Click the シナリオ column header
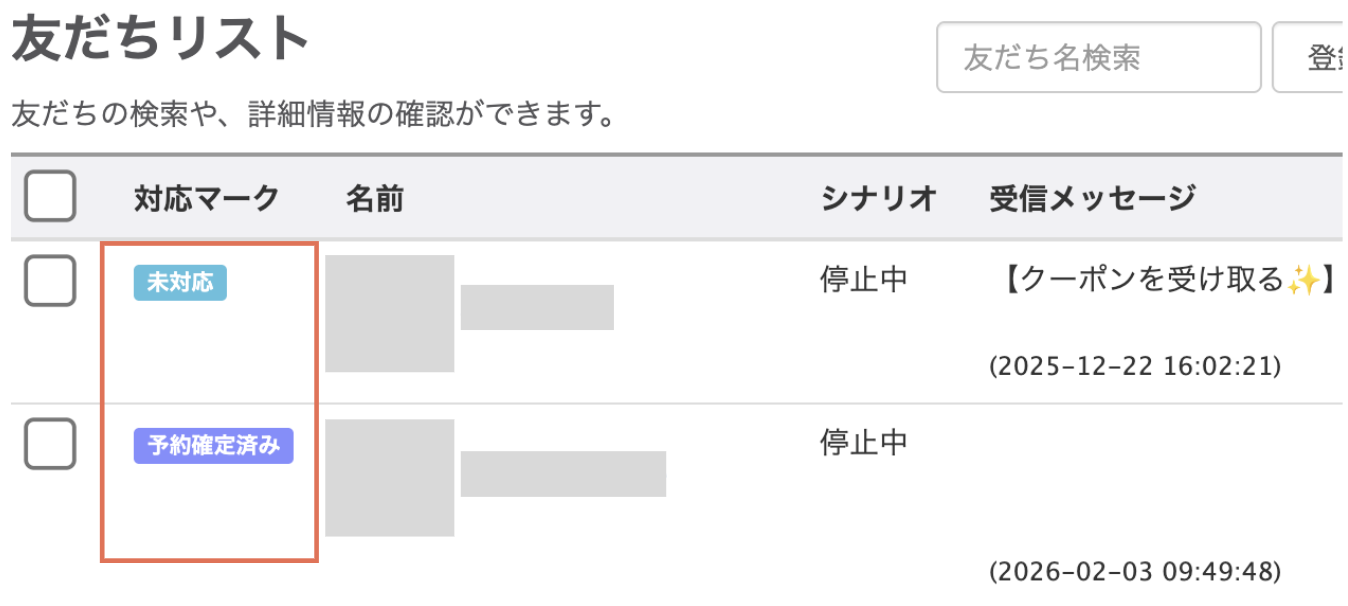Viewport: 1348px width, 606px height. point(876,198)
